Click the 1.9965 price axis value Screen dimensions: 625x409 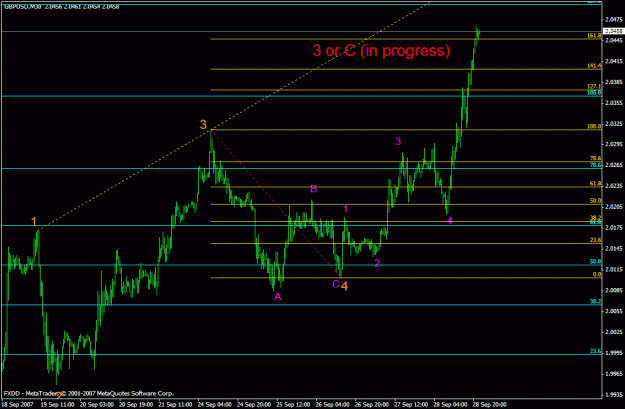[614, 374]
